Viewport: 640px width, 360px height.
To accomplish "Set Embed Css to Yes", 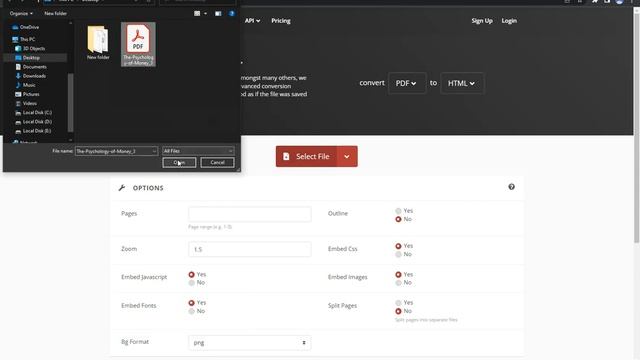I will point(398,246).
